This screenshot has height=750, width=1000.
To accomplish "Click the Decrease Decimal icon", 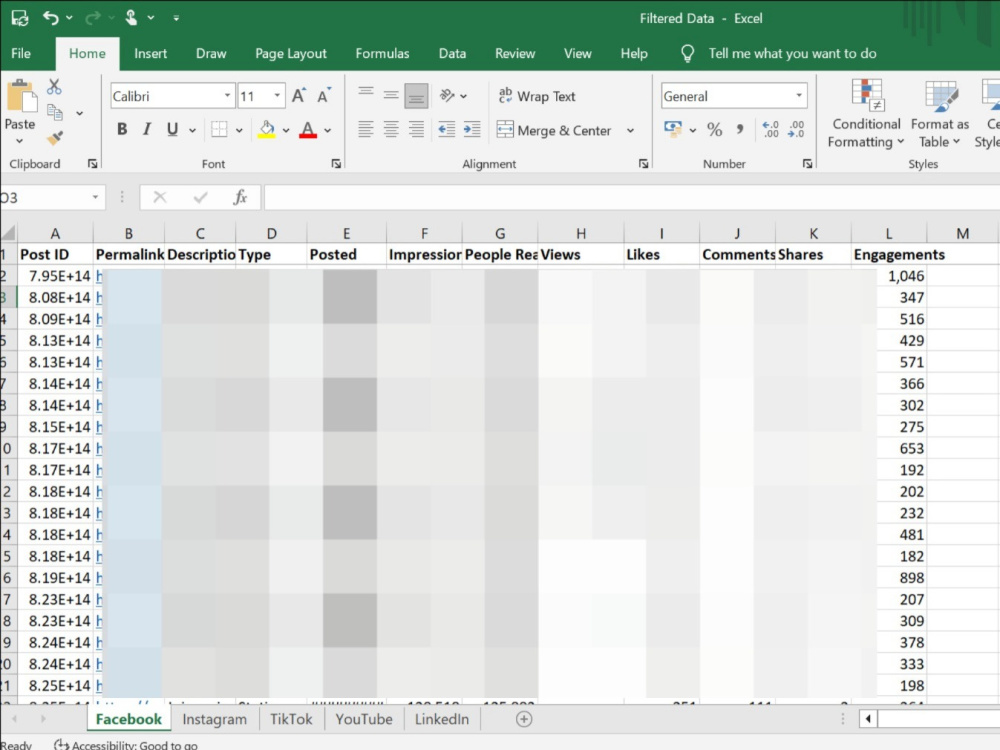I will (796, 129).
